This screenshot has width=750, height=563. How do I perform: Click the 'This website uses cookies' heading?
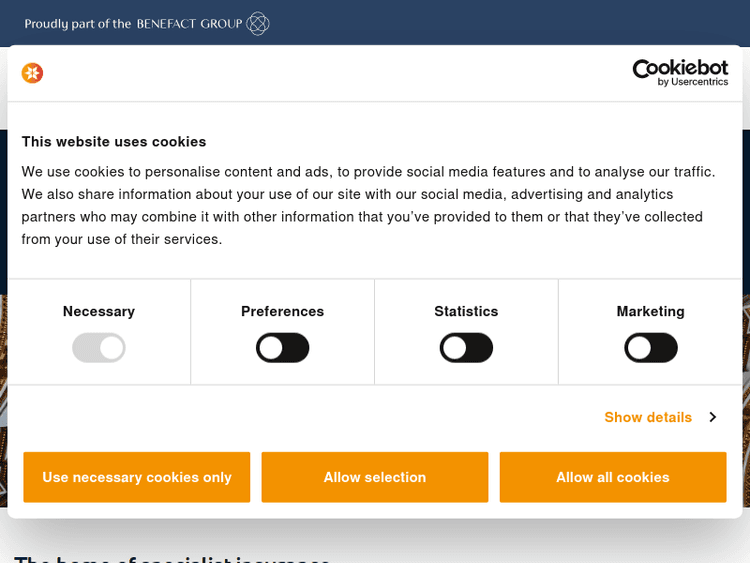click(114, 142)
